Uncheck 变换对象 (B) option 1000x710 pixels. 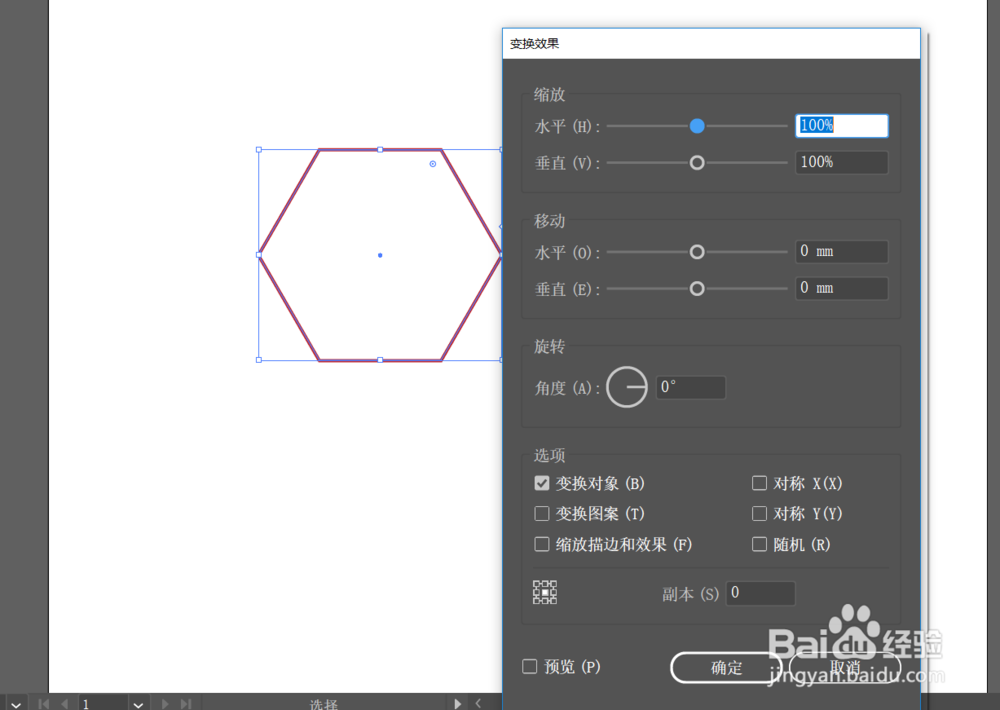coord(541,483)
